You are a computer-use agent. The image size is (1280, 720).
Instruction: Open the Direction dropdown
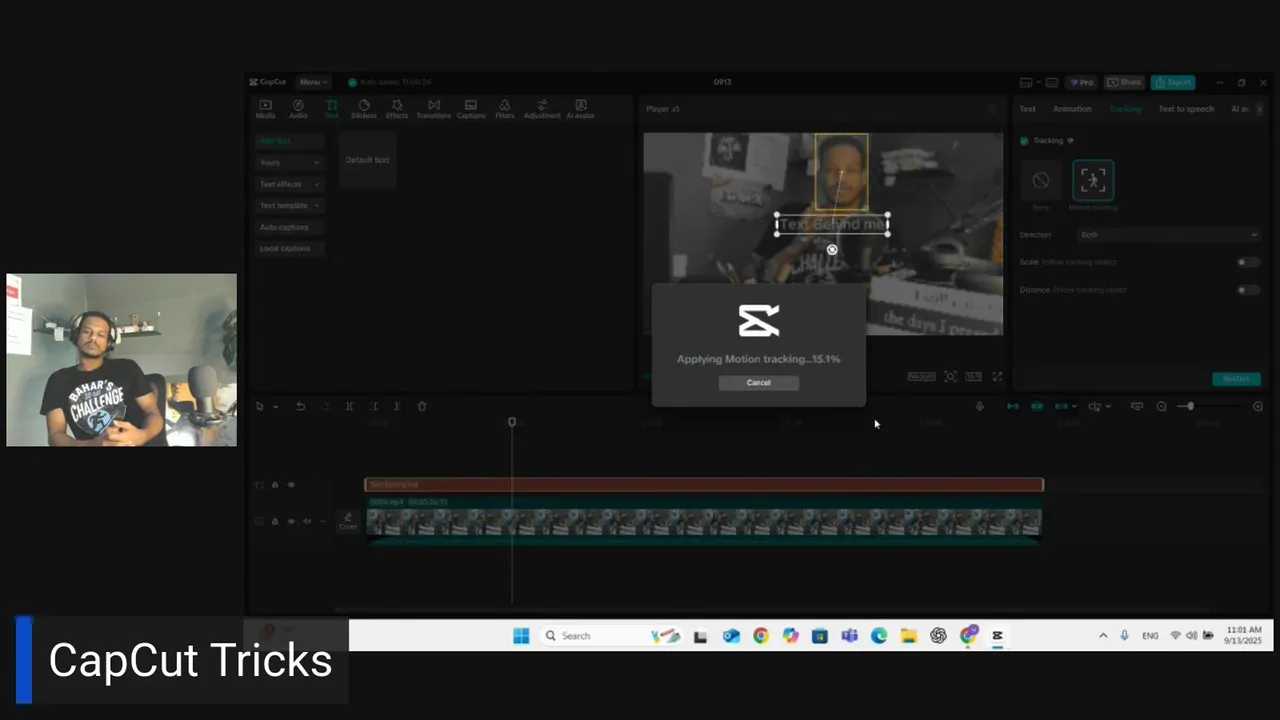(1168, 235)
